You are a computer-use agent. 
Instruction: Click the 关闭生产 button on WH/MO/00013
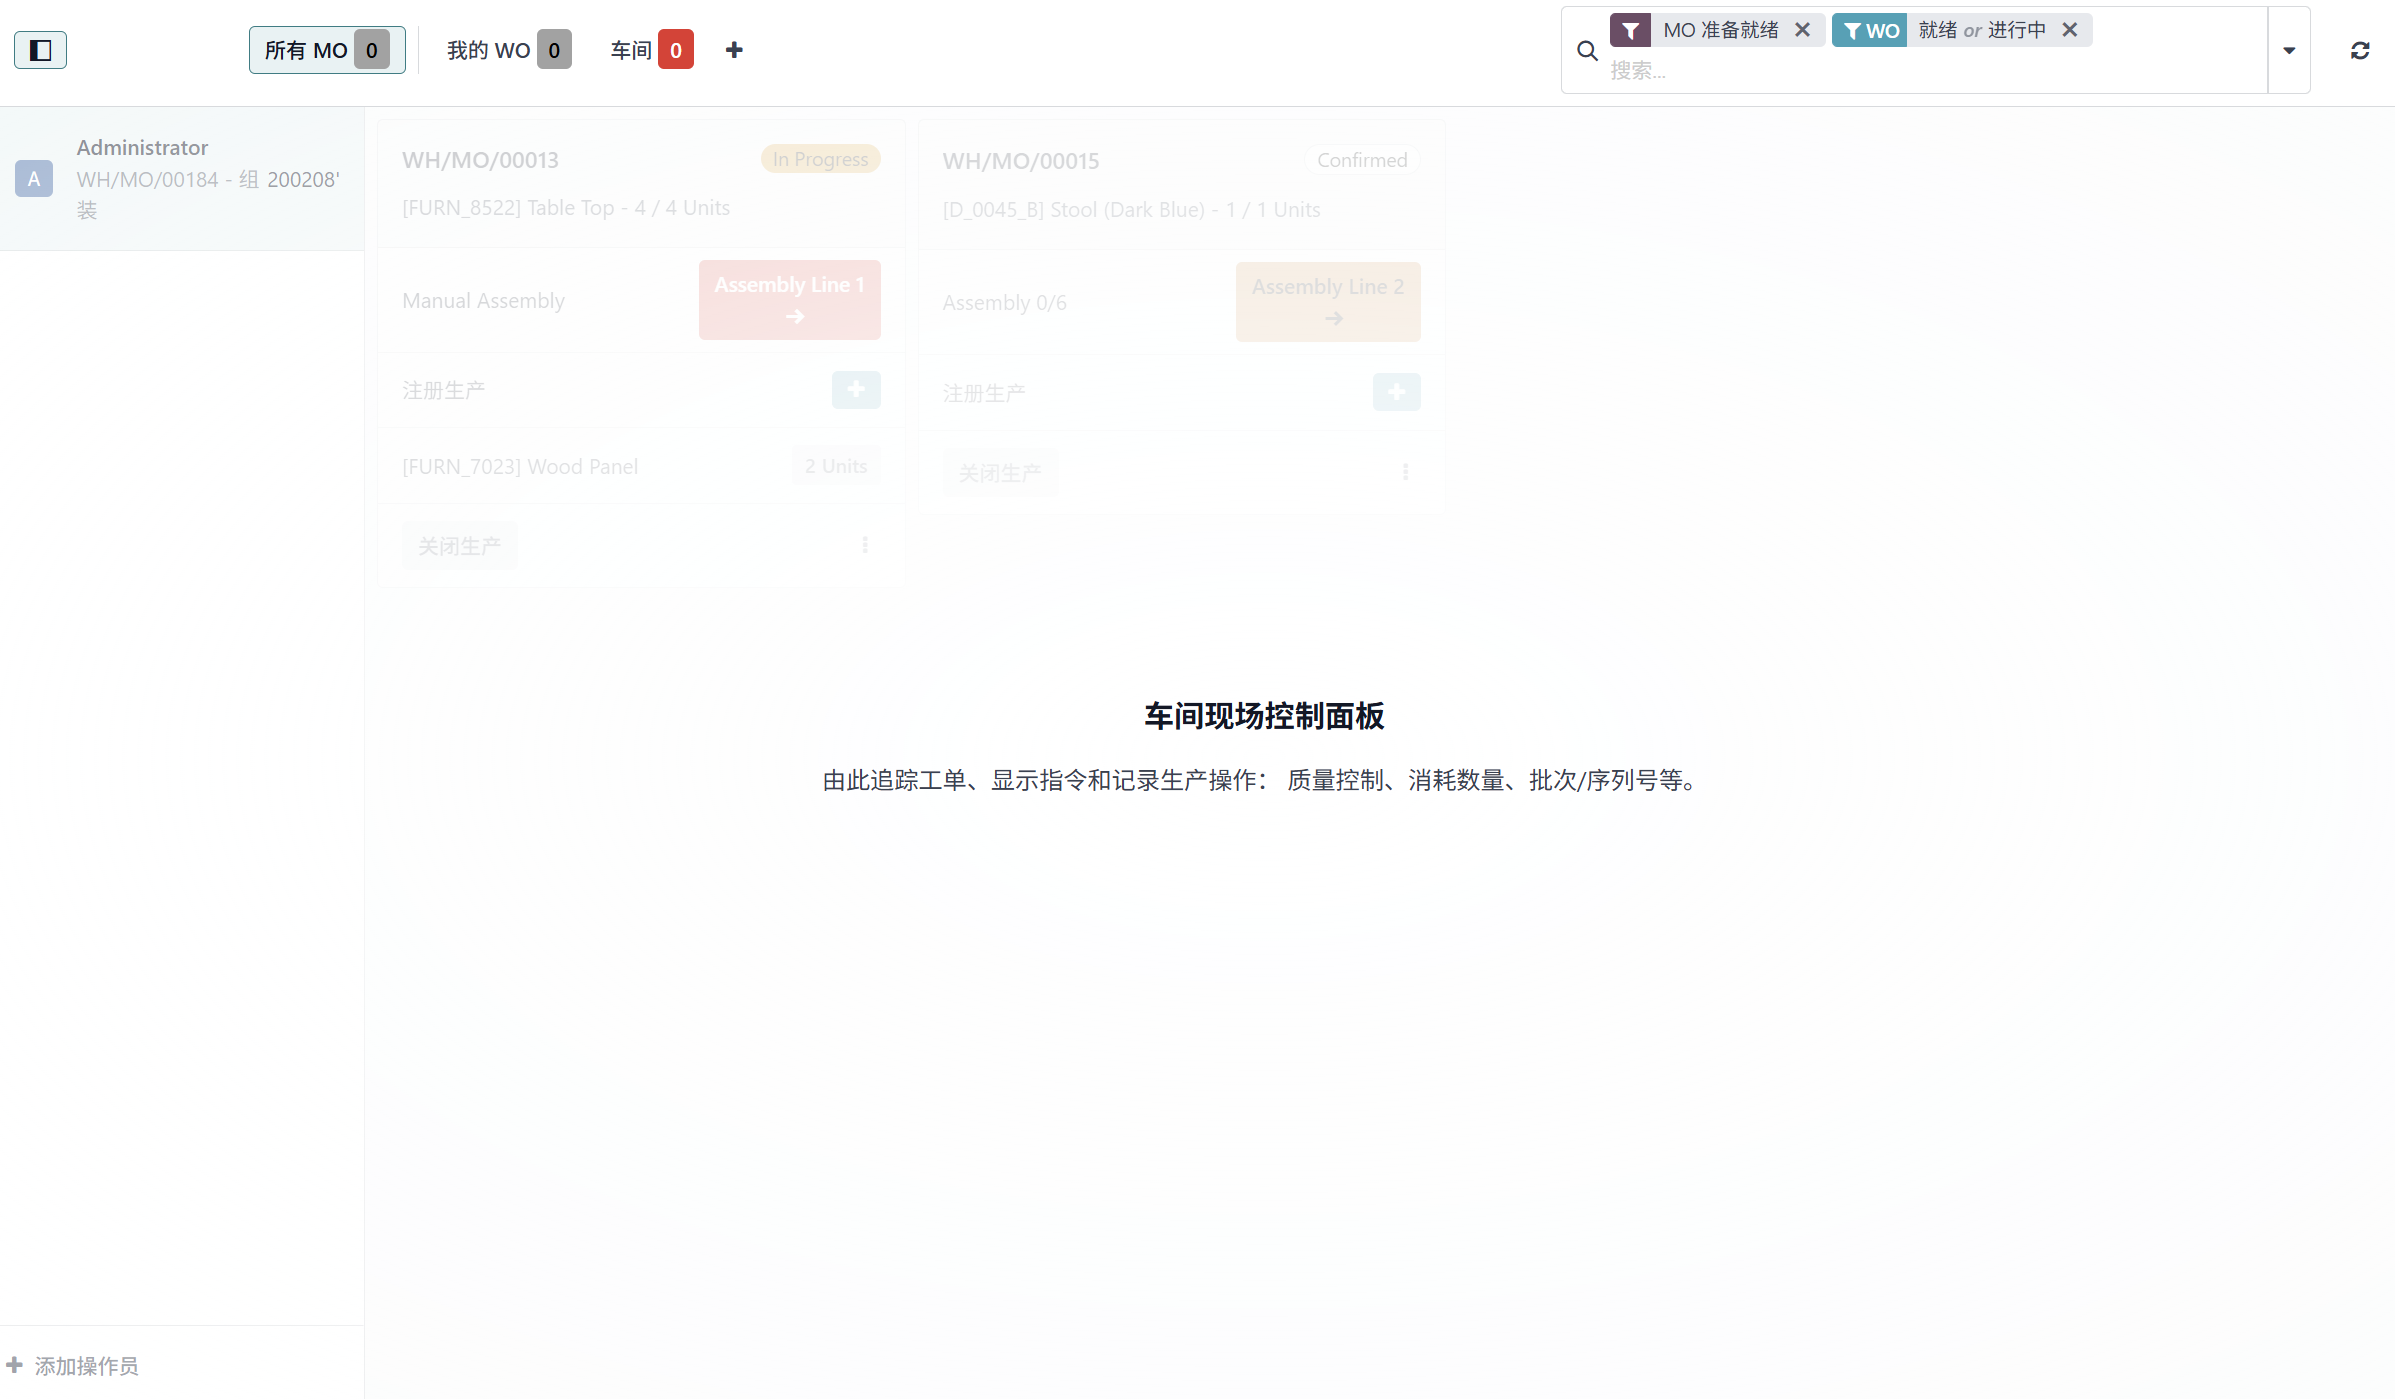pyautogui.click(x=459, y=545)
